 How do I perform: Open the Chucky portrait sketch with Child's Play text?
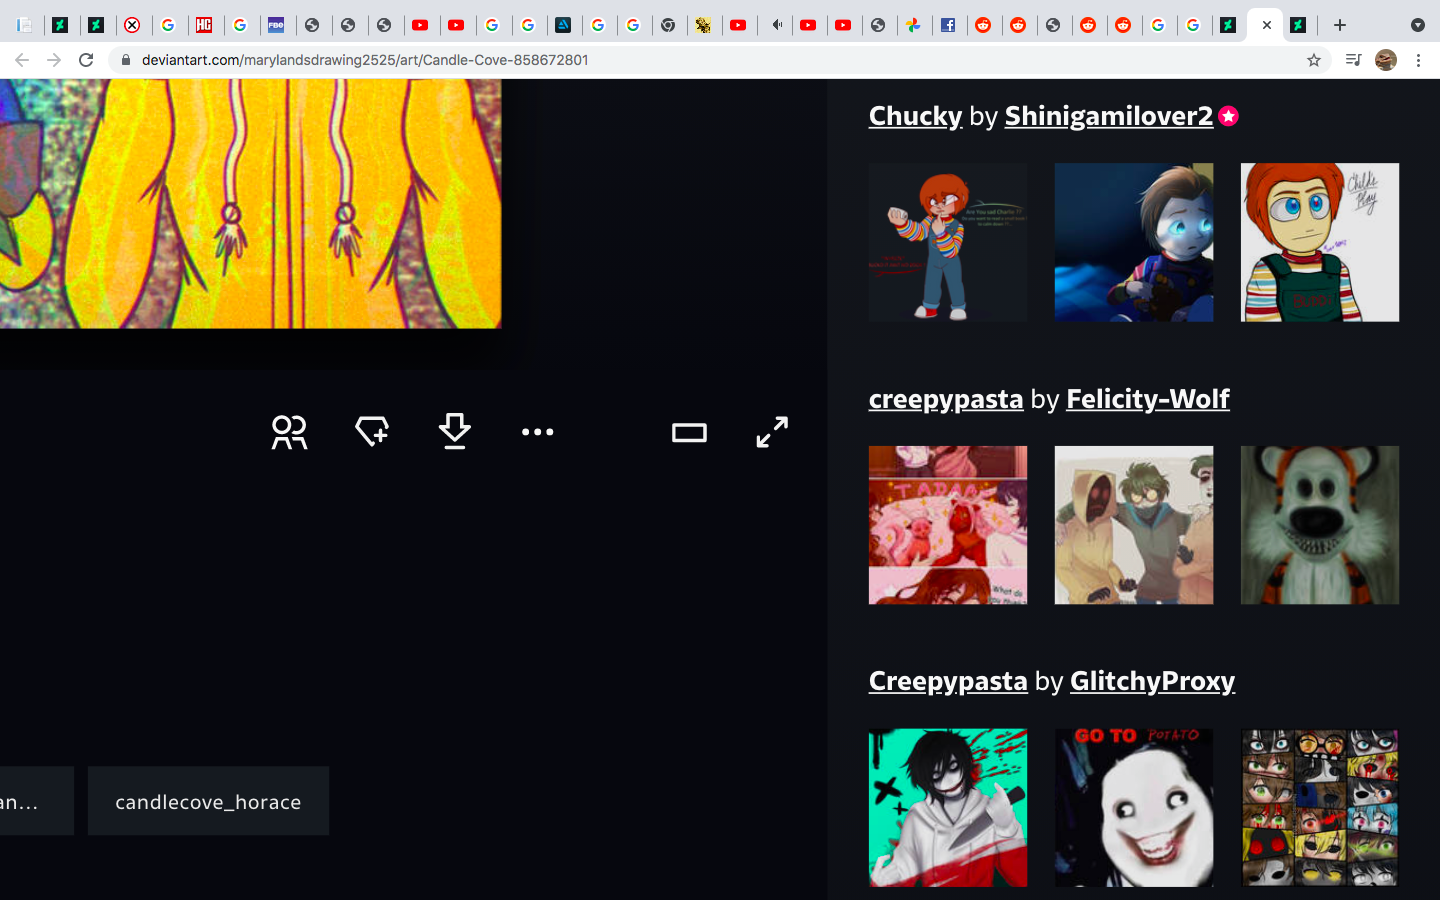[x=1320, y=242]
